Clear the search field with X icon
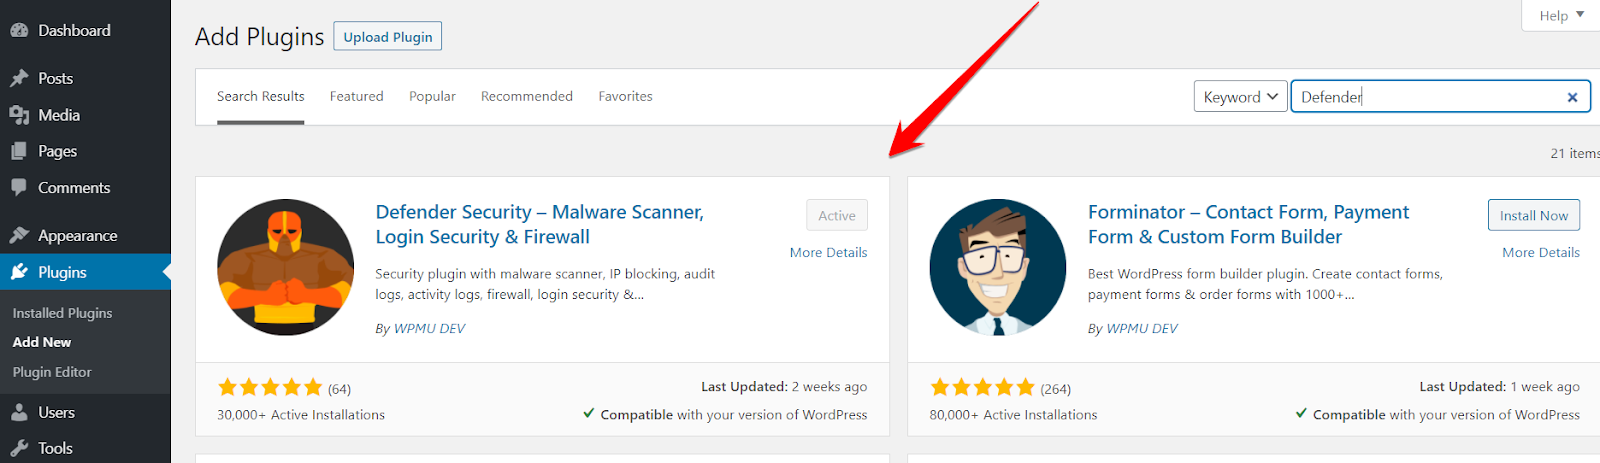 [x=1572, y=97]
